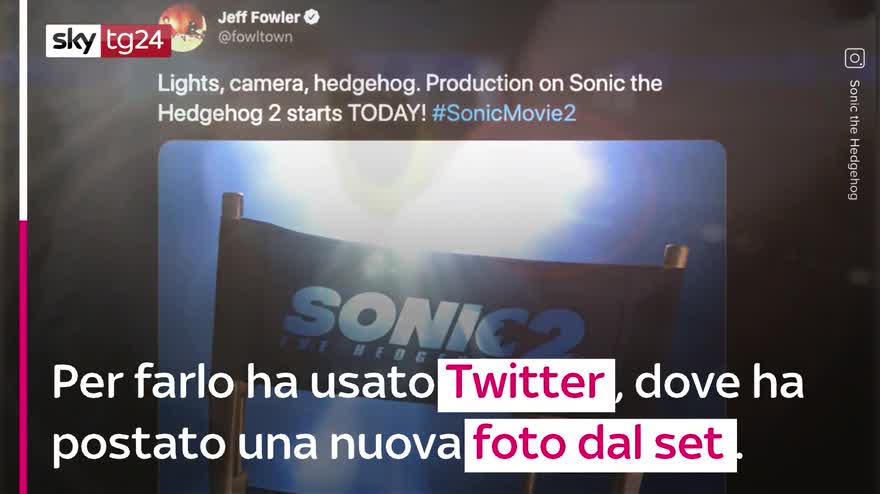The height and width of the screenshot is (494, 880).
Task: Click the highlighted 'foto dal set' caption
Action: coord(601,445)
